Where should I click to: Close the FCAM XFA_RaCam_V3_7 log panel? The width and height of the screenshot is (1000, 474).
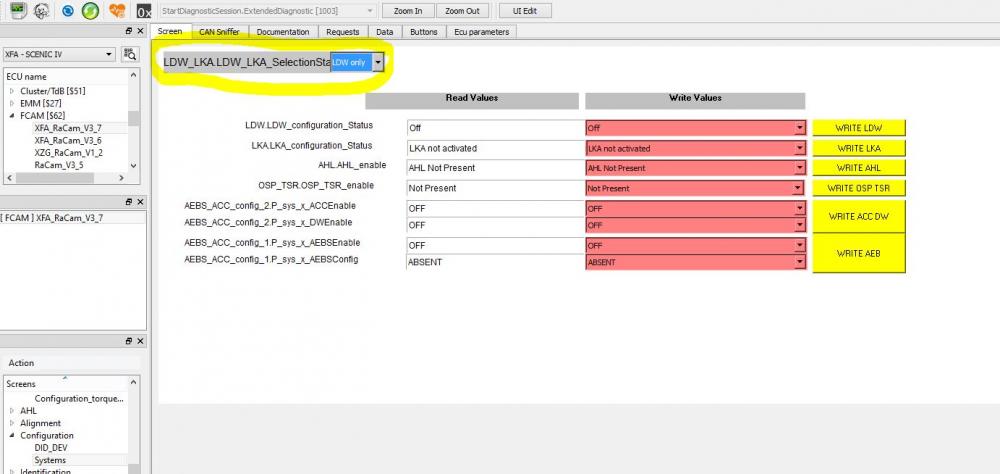tap(140, 202)
